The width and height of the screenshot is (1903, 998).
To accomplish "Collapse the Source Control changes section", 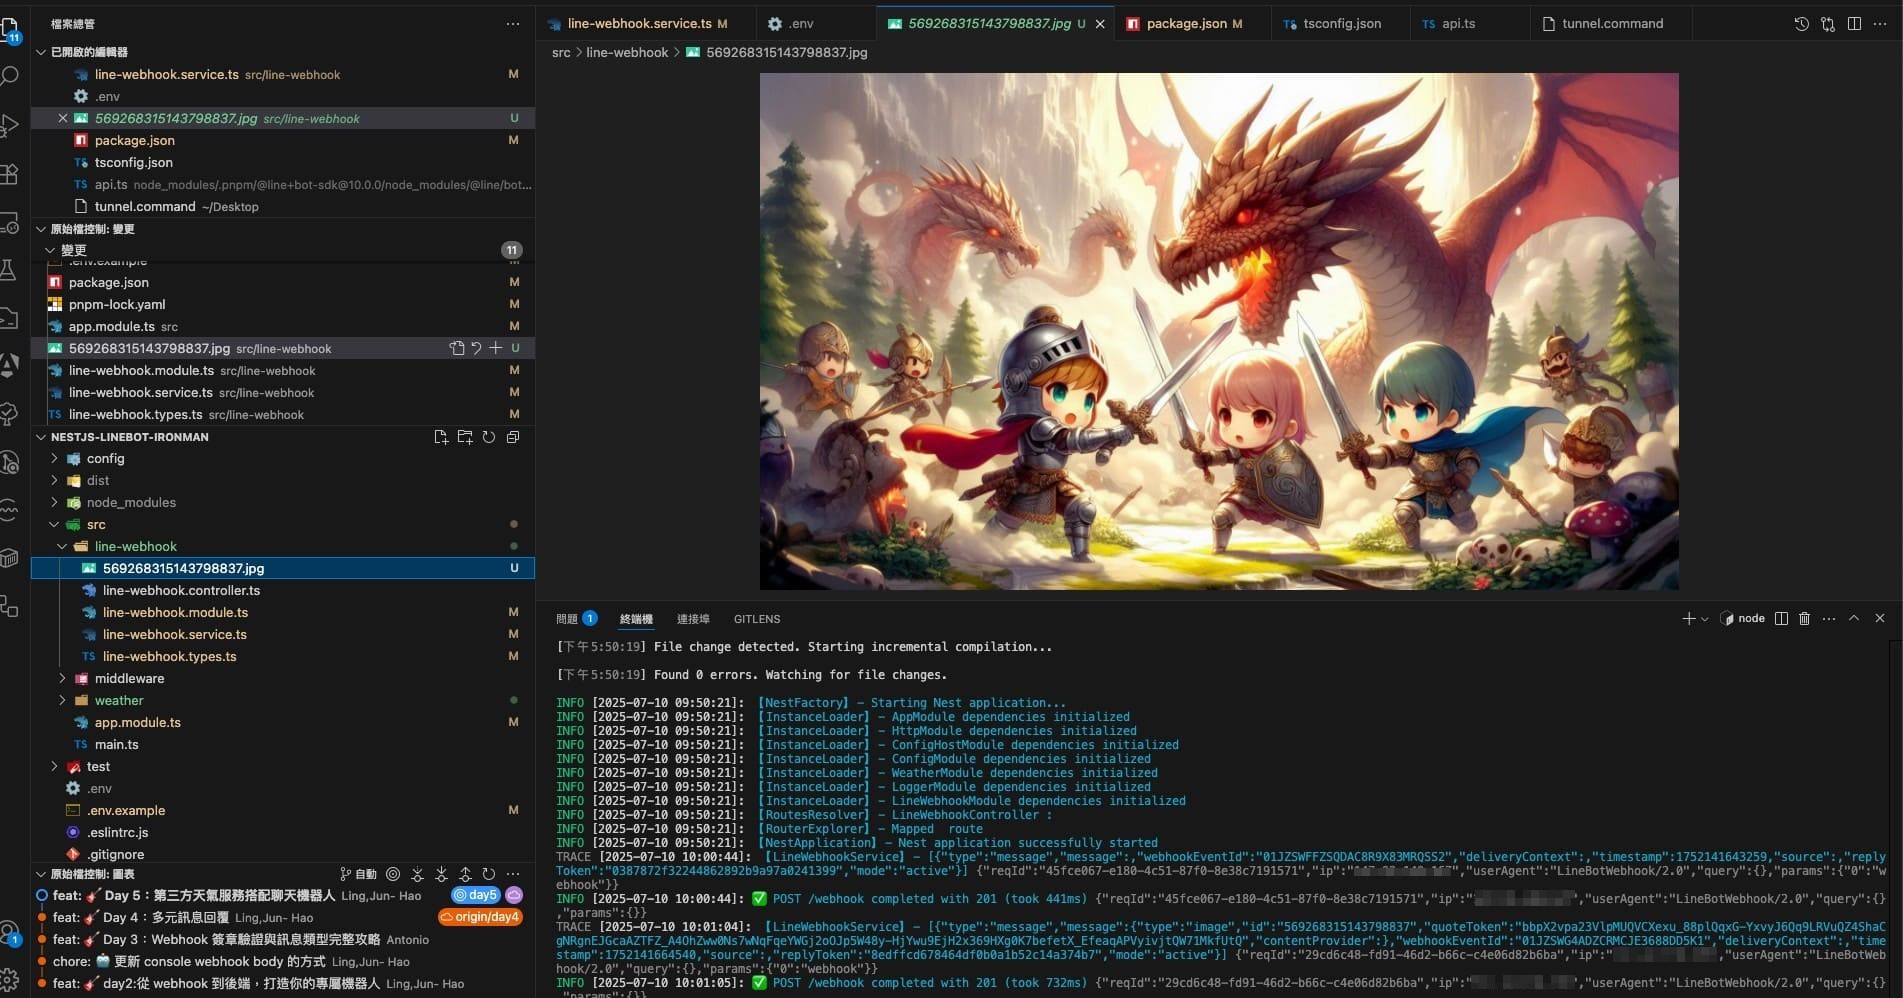I will pos(41,229).
